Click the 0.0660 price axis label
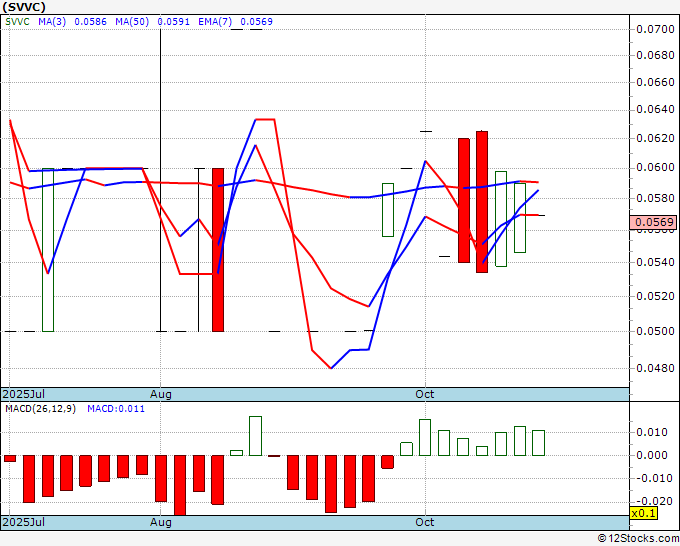Viewport: 680px width, 546px height. pos(655,82)
